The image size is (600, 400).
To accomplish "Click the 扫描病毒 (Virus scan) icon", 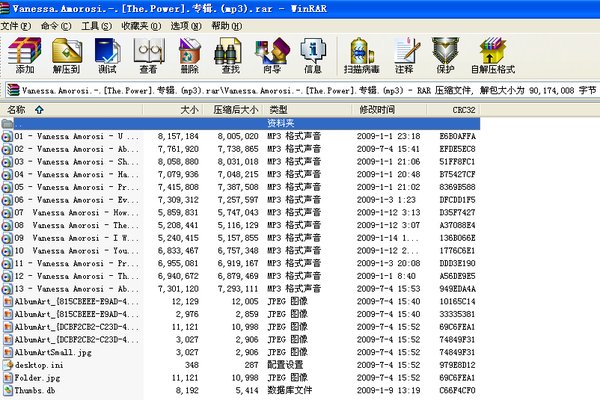I will [x=361, y=56].
